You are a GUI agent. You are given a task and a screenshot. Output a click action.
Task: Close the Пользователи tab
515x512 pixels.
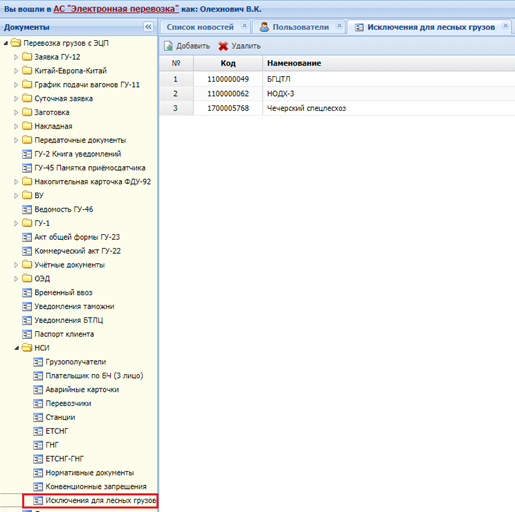tap(339, 26)
